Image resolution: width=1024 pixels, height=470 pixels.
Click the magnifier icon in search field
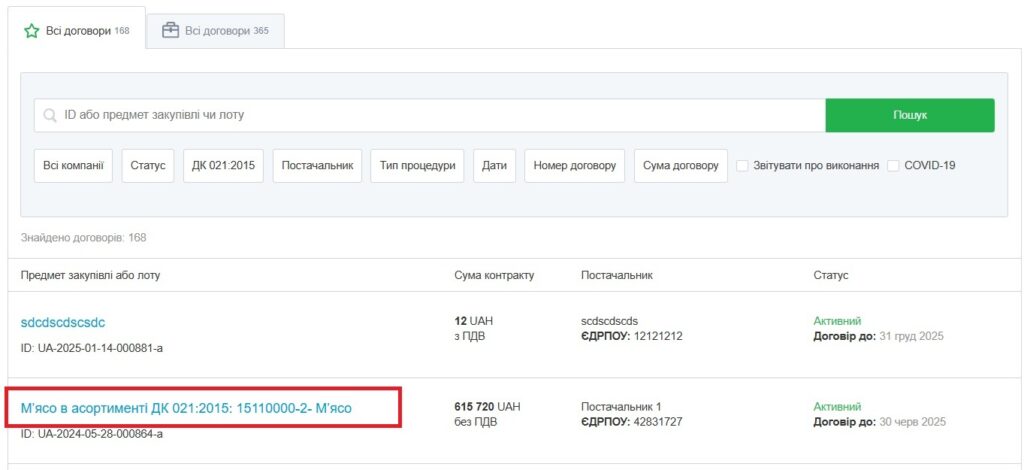pyautogui.click(x=50, y=115)
